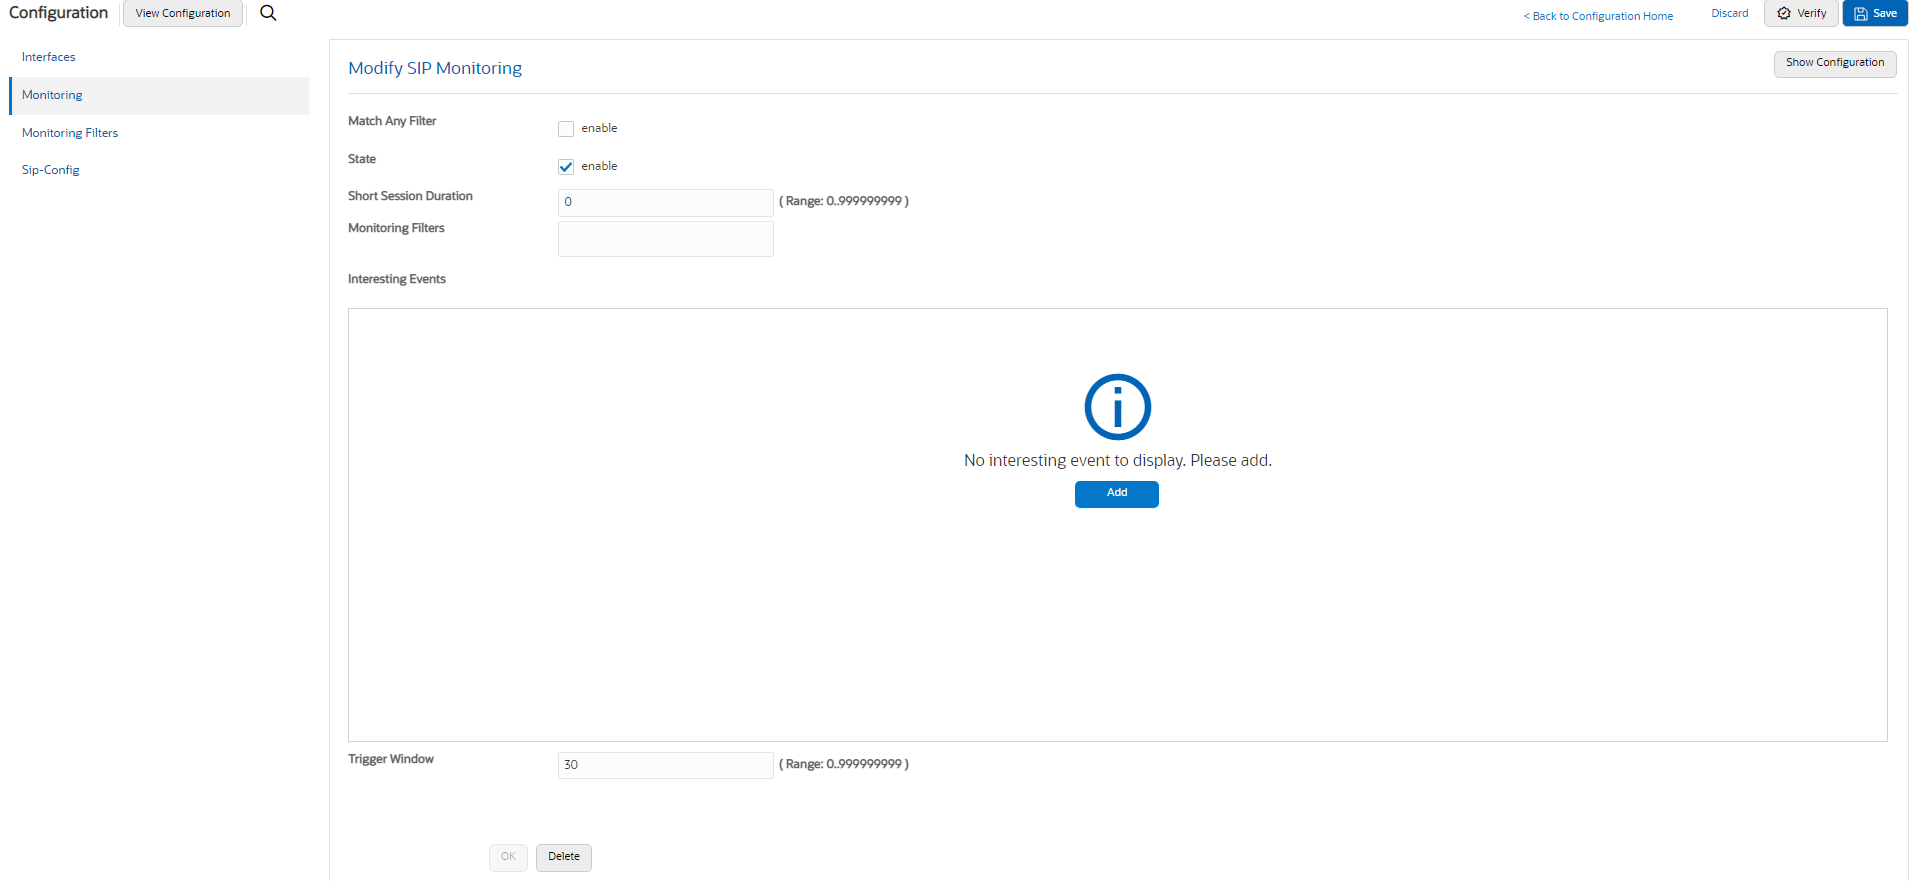This screenshot has width=1911, height=881.
Task: Click the Trigger Window label
Action: point(391,759)
